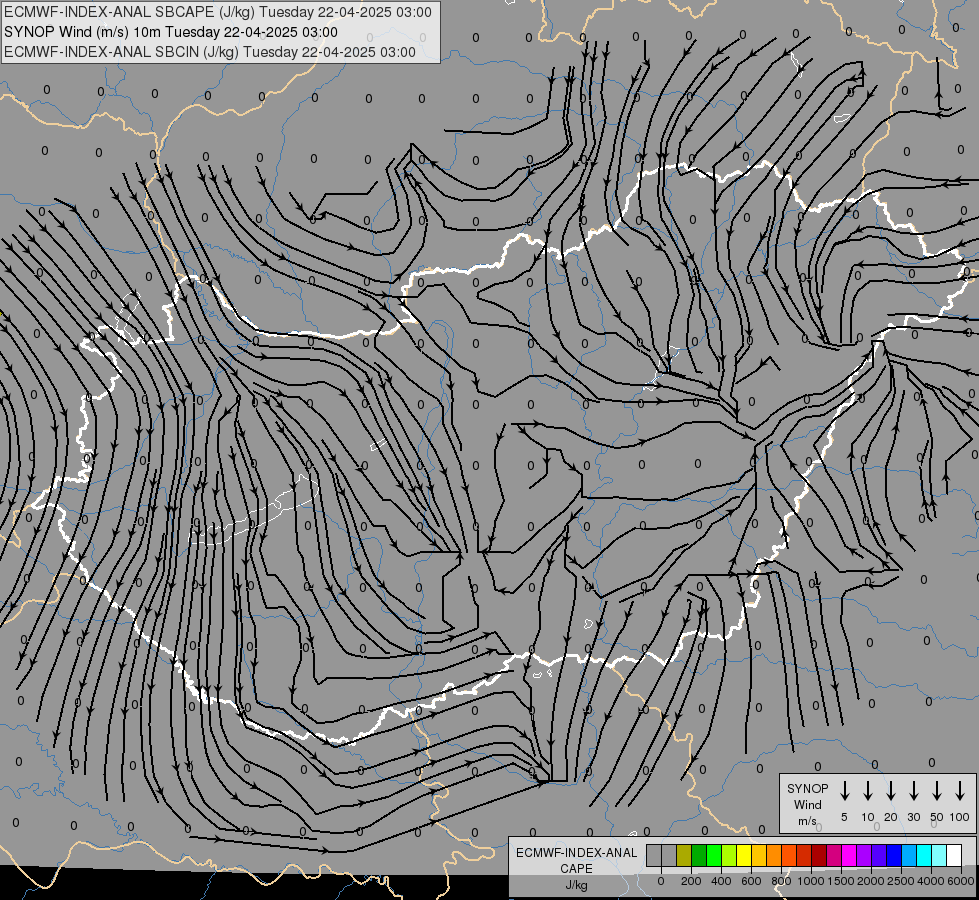
Task: Click the 1500 tick label in CAPE legend
Action: click(841, 881)
